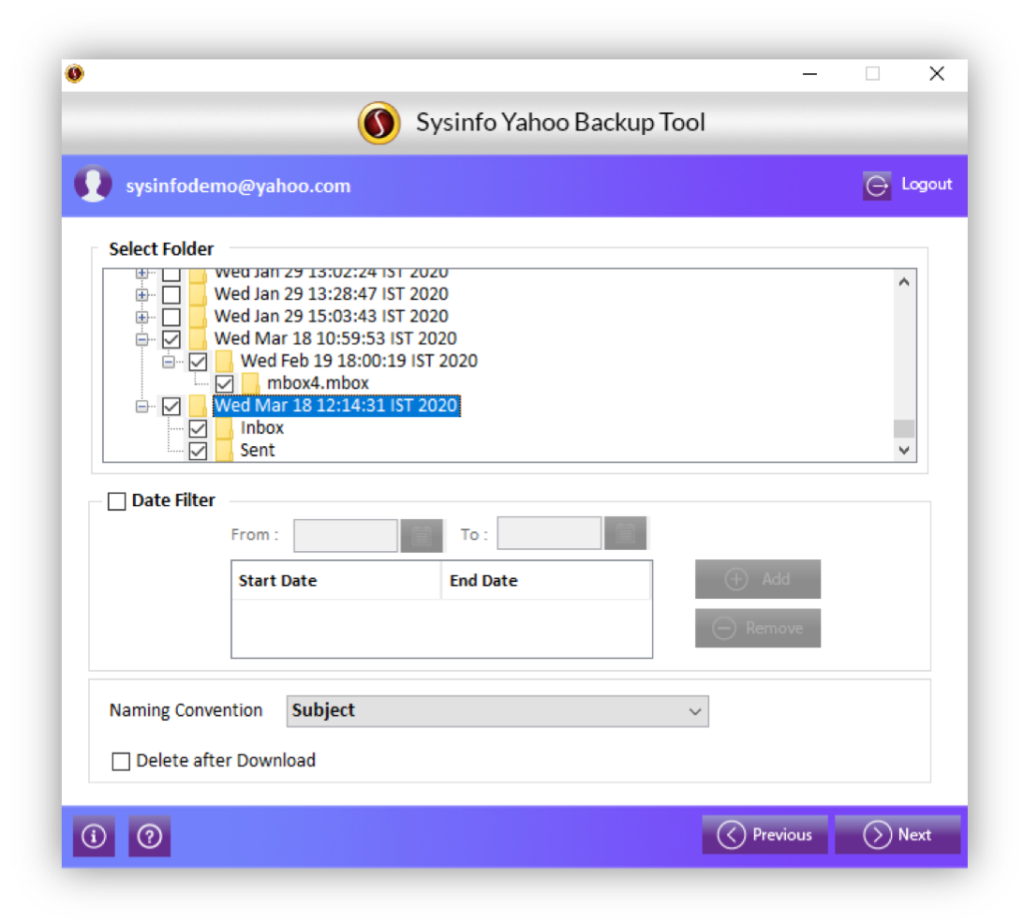
Task: Select highlighted Wed Mar 18 12:14:31 item
Action: pos(336,406)
